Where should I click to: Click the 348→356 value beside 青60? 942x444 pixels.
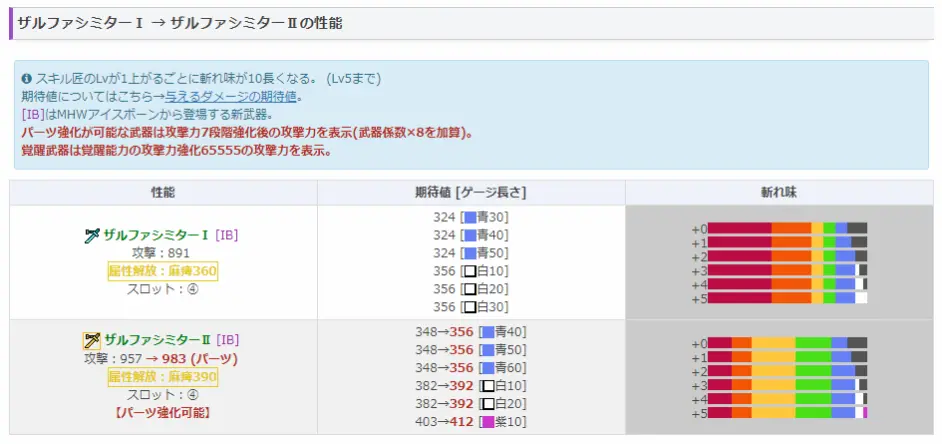click(444, 368)
